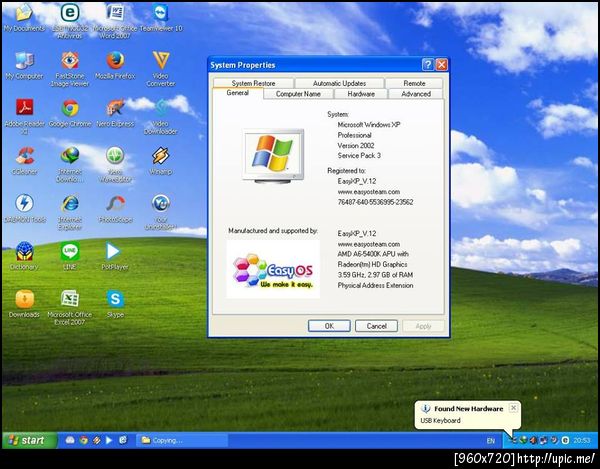This screenshot has width=600, height=469.
Task: Switch to the Advanced tab
Action: [416, 94]
